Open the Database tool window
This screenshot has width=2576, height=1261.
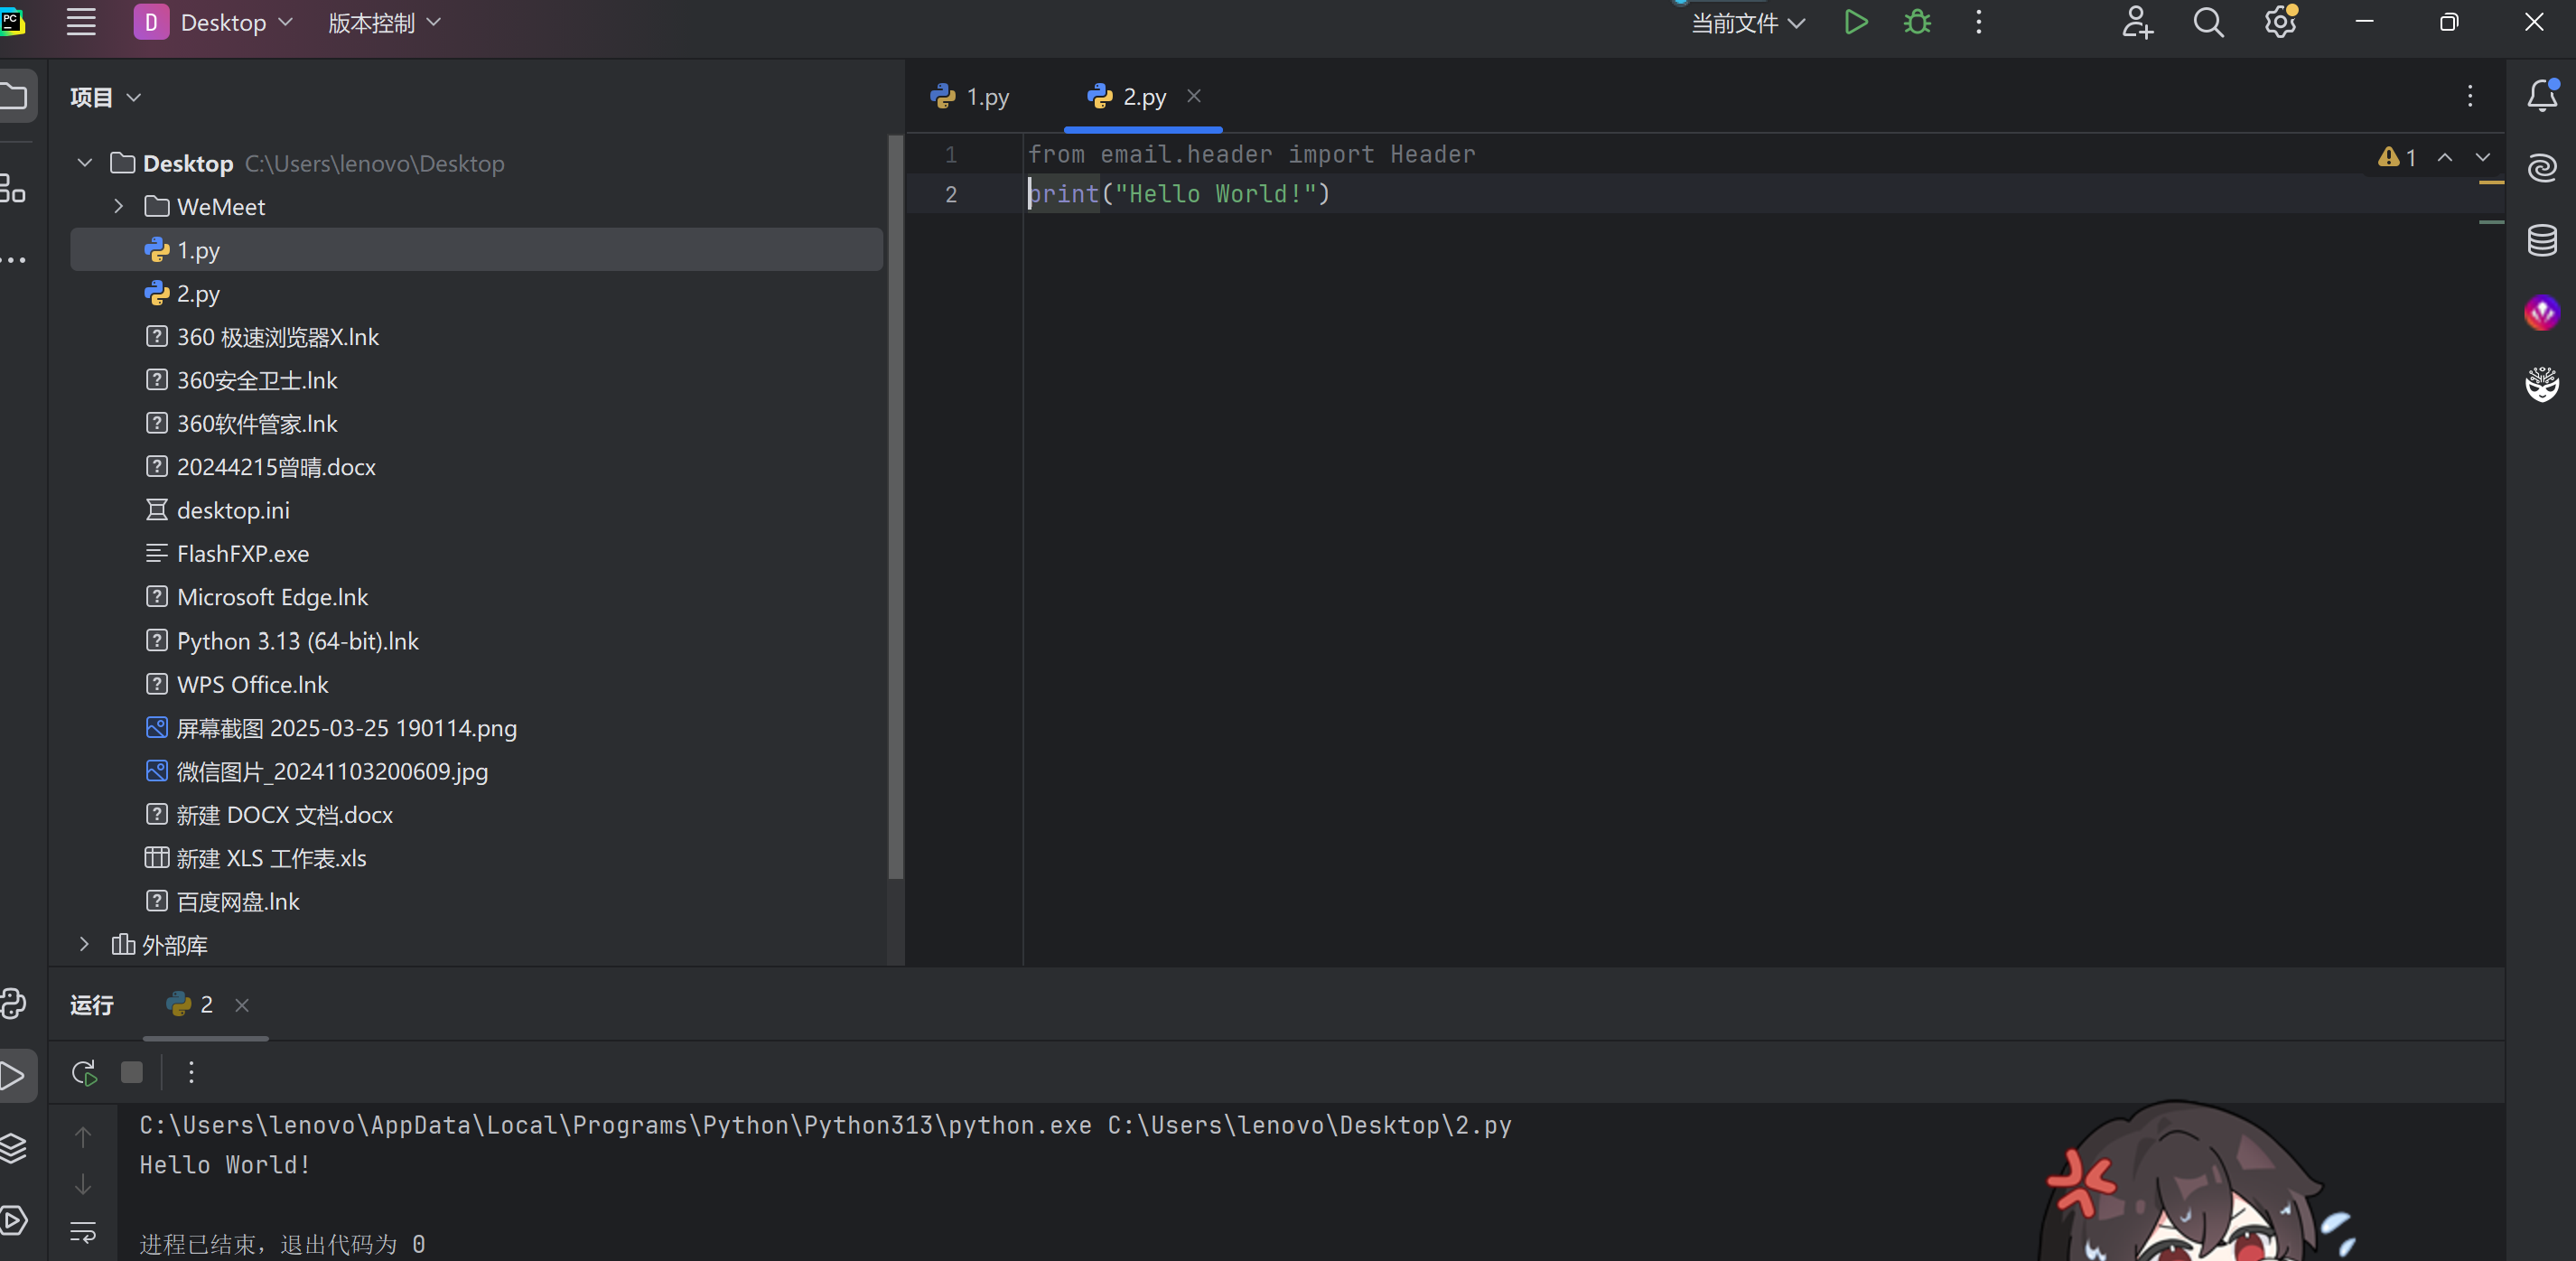coord(2541,240)
